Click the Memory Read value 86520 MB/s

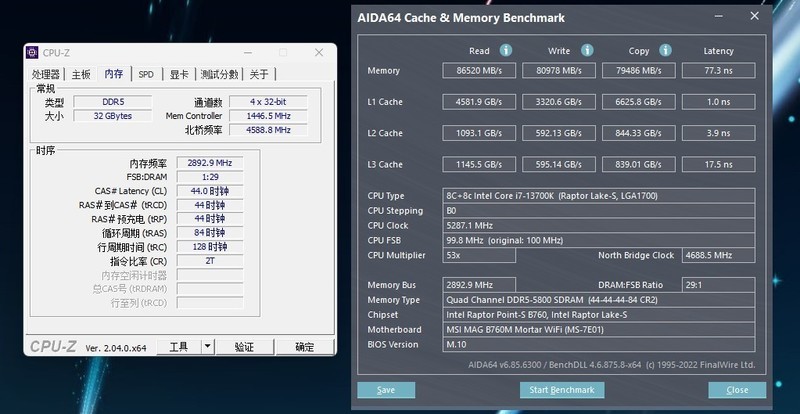(x=479, y=70)
